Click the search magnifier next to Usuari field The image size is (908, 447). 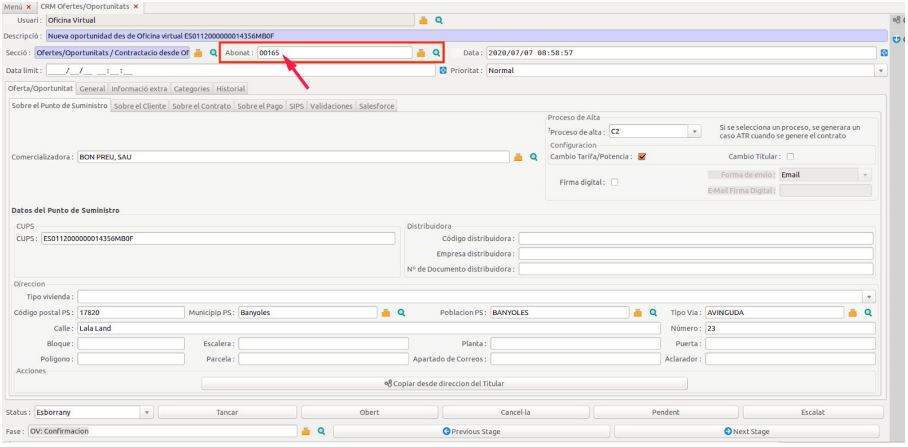click(438, 20)
